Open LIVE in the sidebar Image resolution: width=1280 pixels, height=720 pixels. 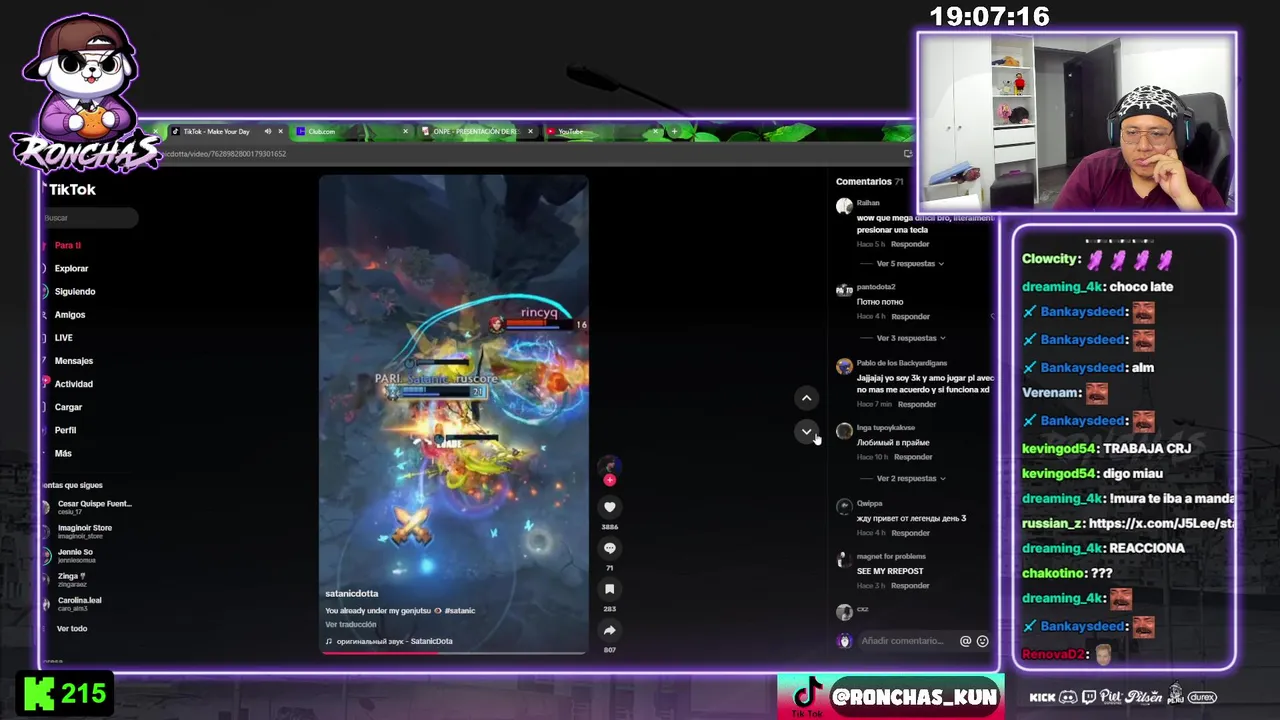[63, 338]
